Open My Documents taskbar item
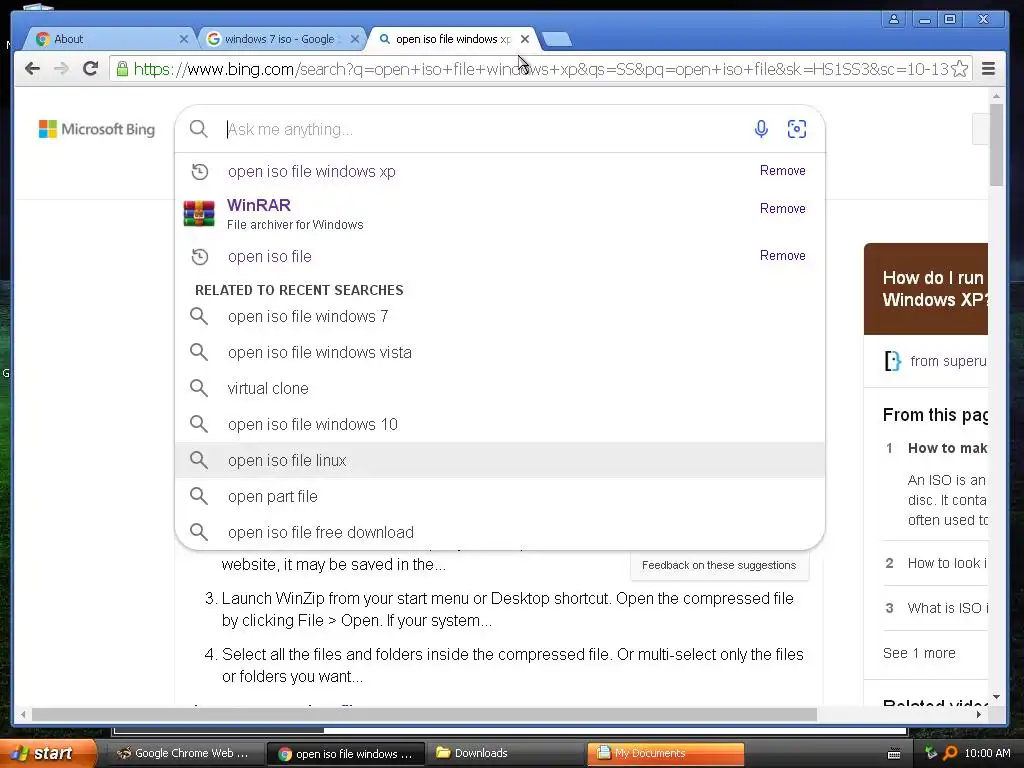The width and height of the screenshot is (1024, 768). pyautogui.click(x=665, y=753)
